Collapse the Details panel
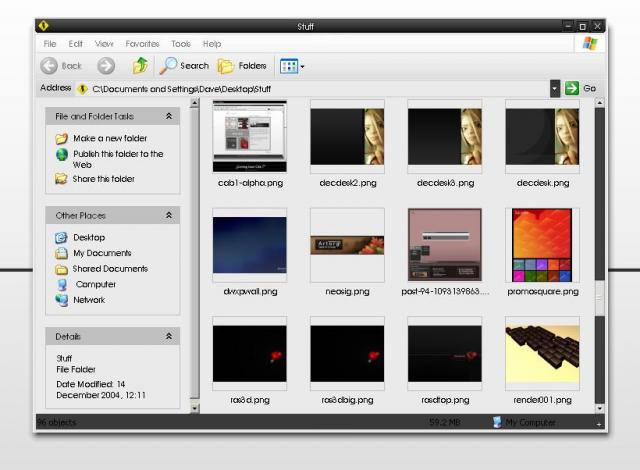The image size is (640, 470). 169,336
